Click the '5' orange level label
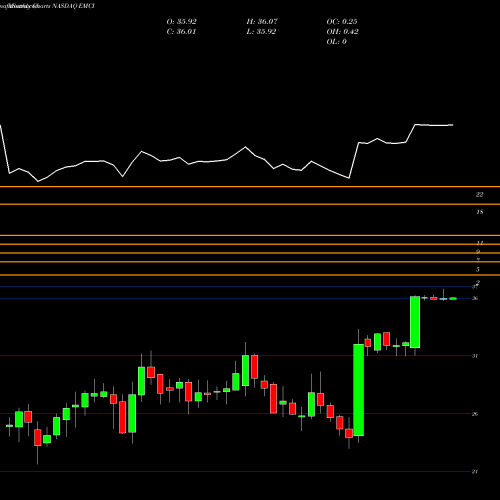The width and height of the screenshot is (500, 500). tap(478, 269)
